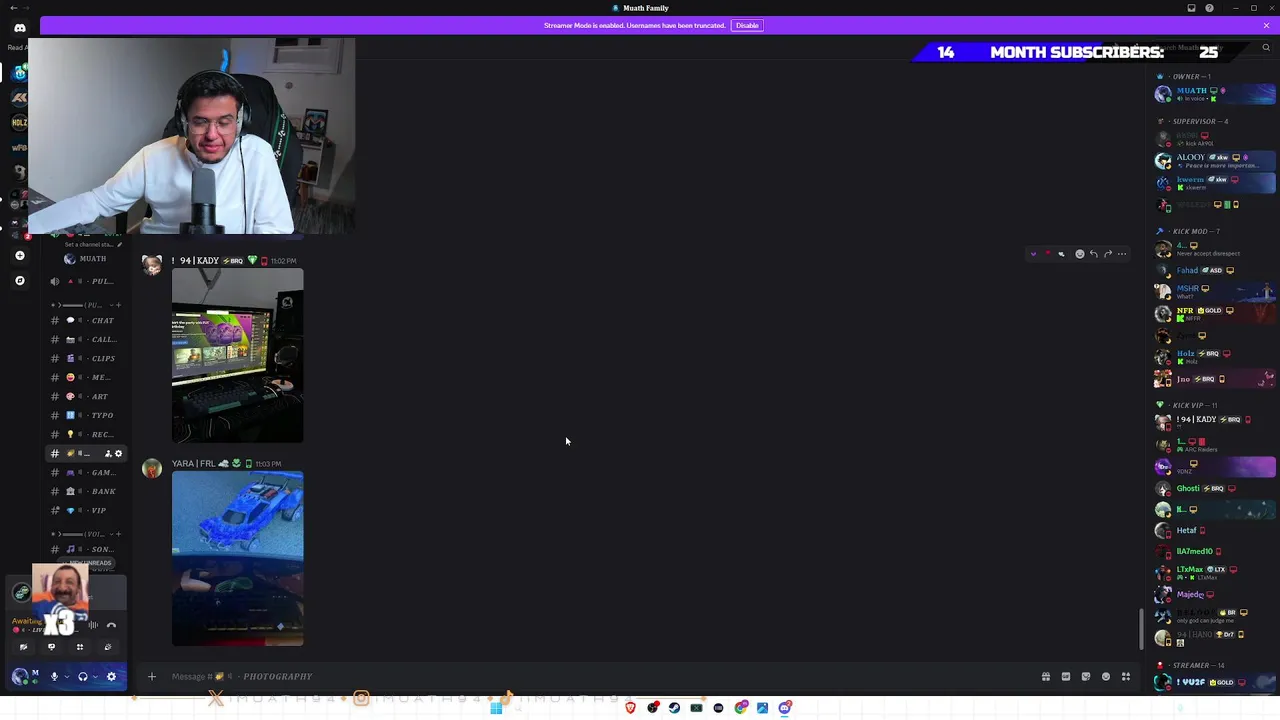This screenshot has width=1280, height=720.
Task: Toggle headphones deafen in user panel
Action: [x=83, y=677]
